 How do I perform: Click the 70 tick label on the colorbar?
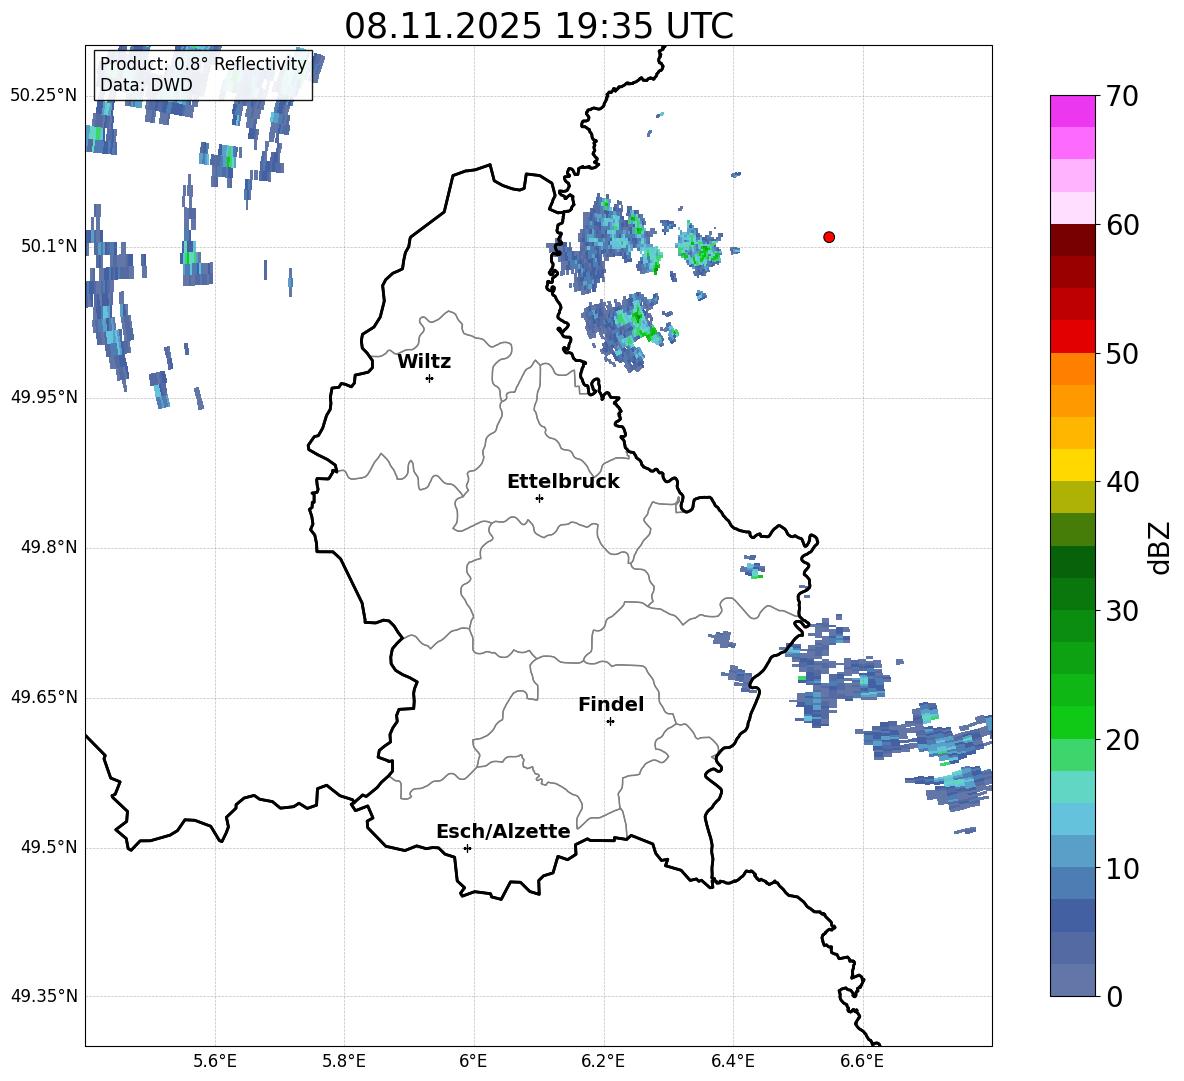click(x=1122, y=97)
